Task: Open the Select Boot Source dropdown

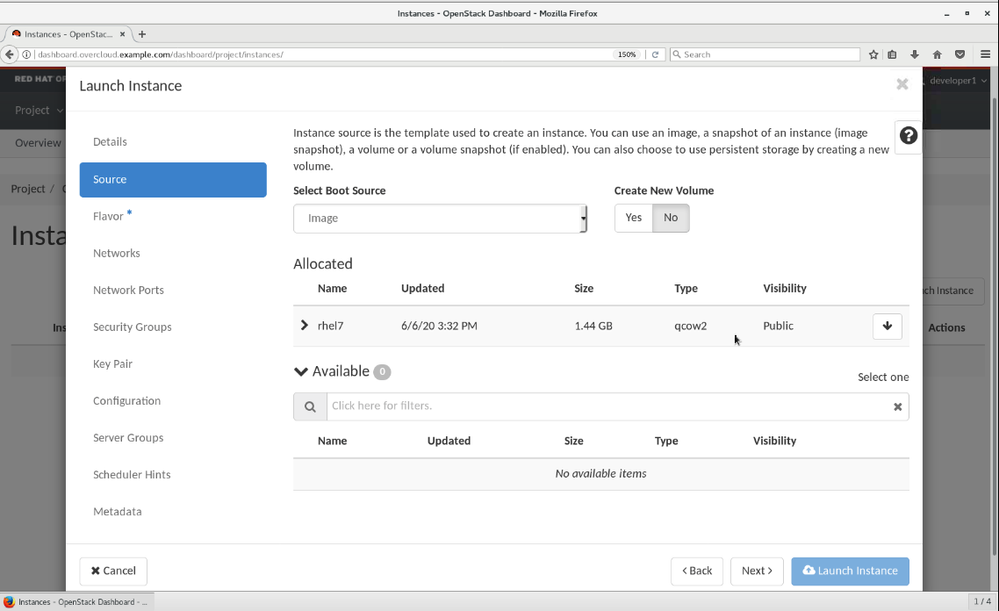Action: (x=440, y=219)
